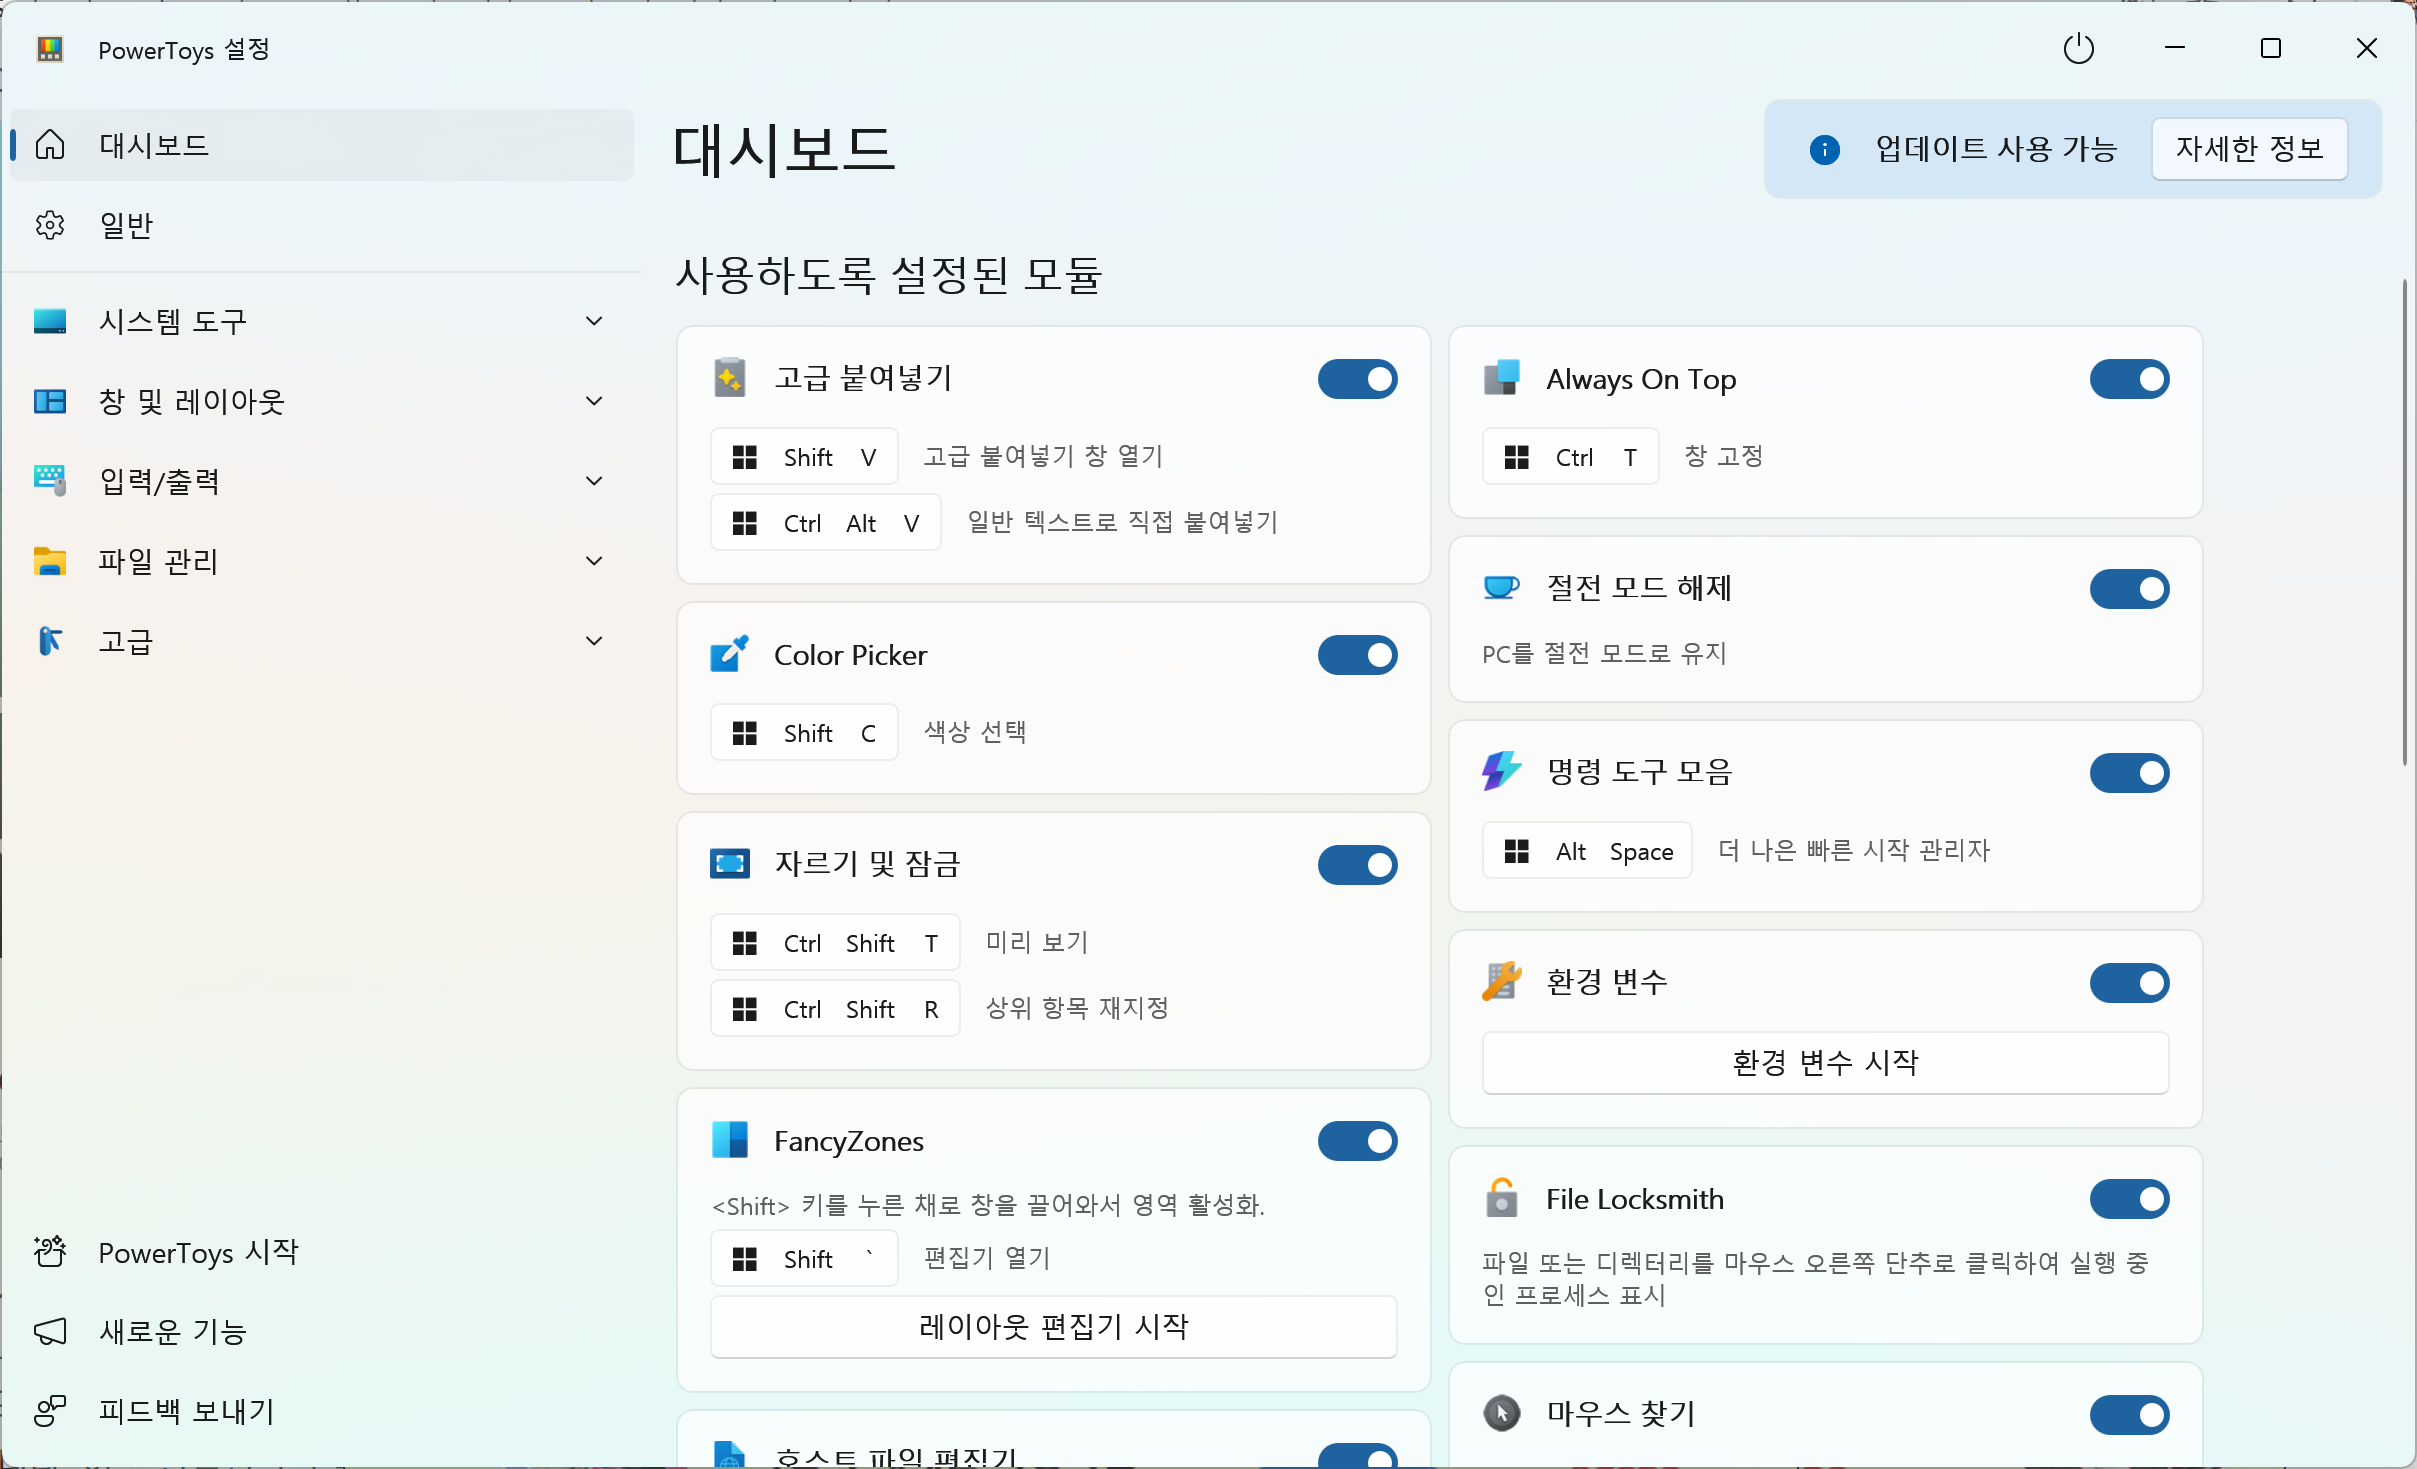This screenshot has width=2417, height=1469.
Task: Toggle off 명령 도구 모음
Action: click(x=2129, y=773)
